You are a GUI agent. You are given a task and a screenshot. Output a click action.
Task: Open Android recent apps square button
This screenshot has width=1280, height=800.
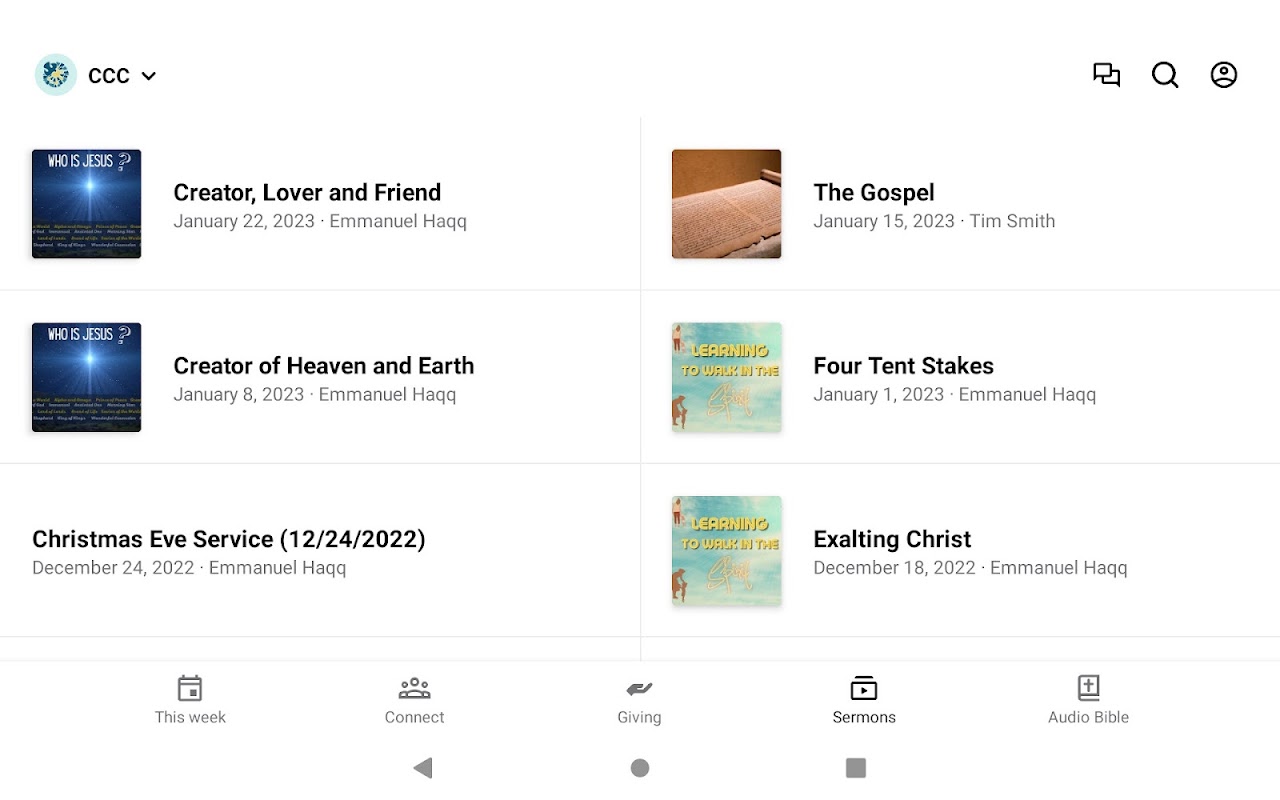856,768
